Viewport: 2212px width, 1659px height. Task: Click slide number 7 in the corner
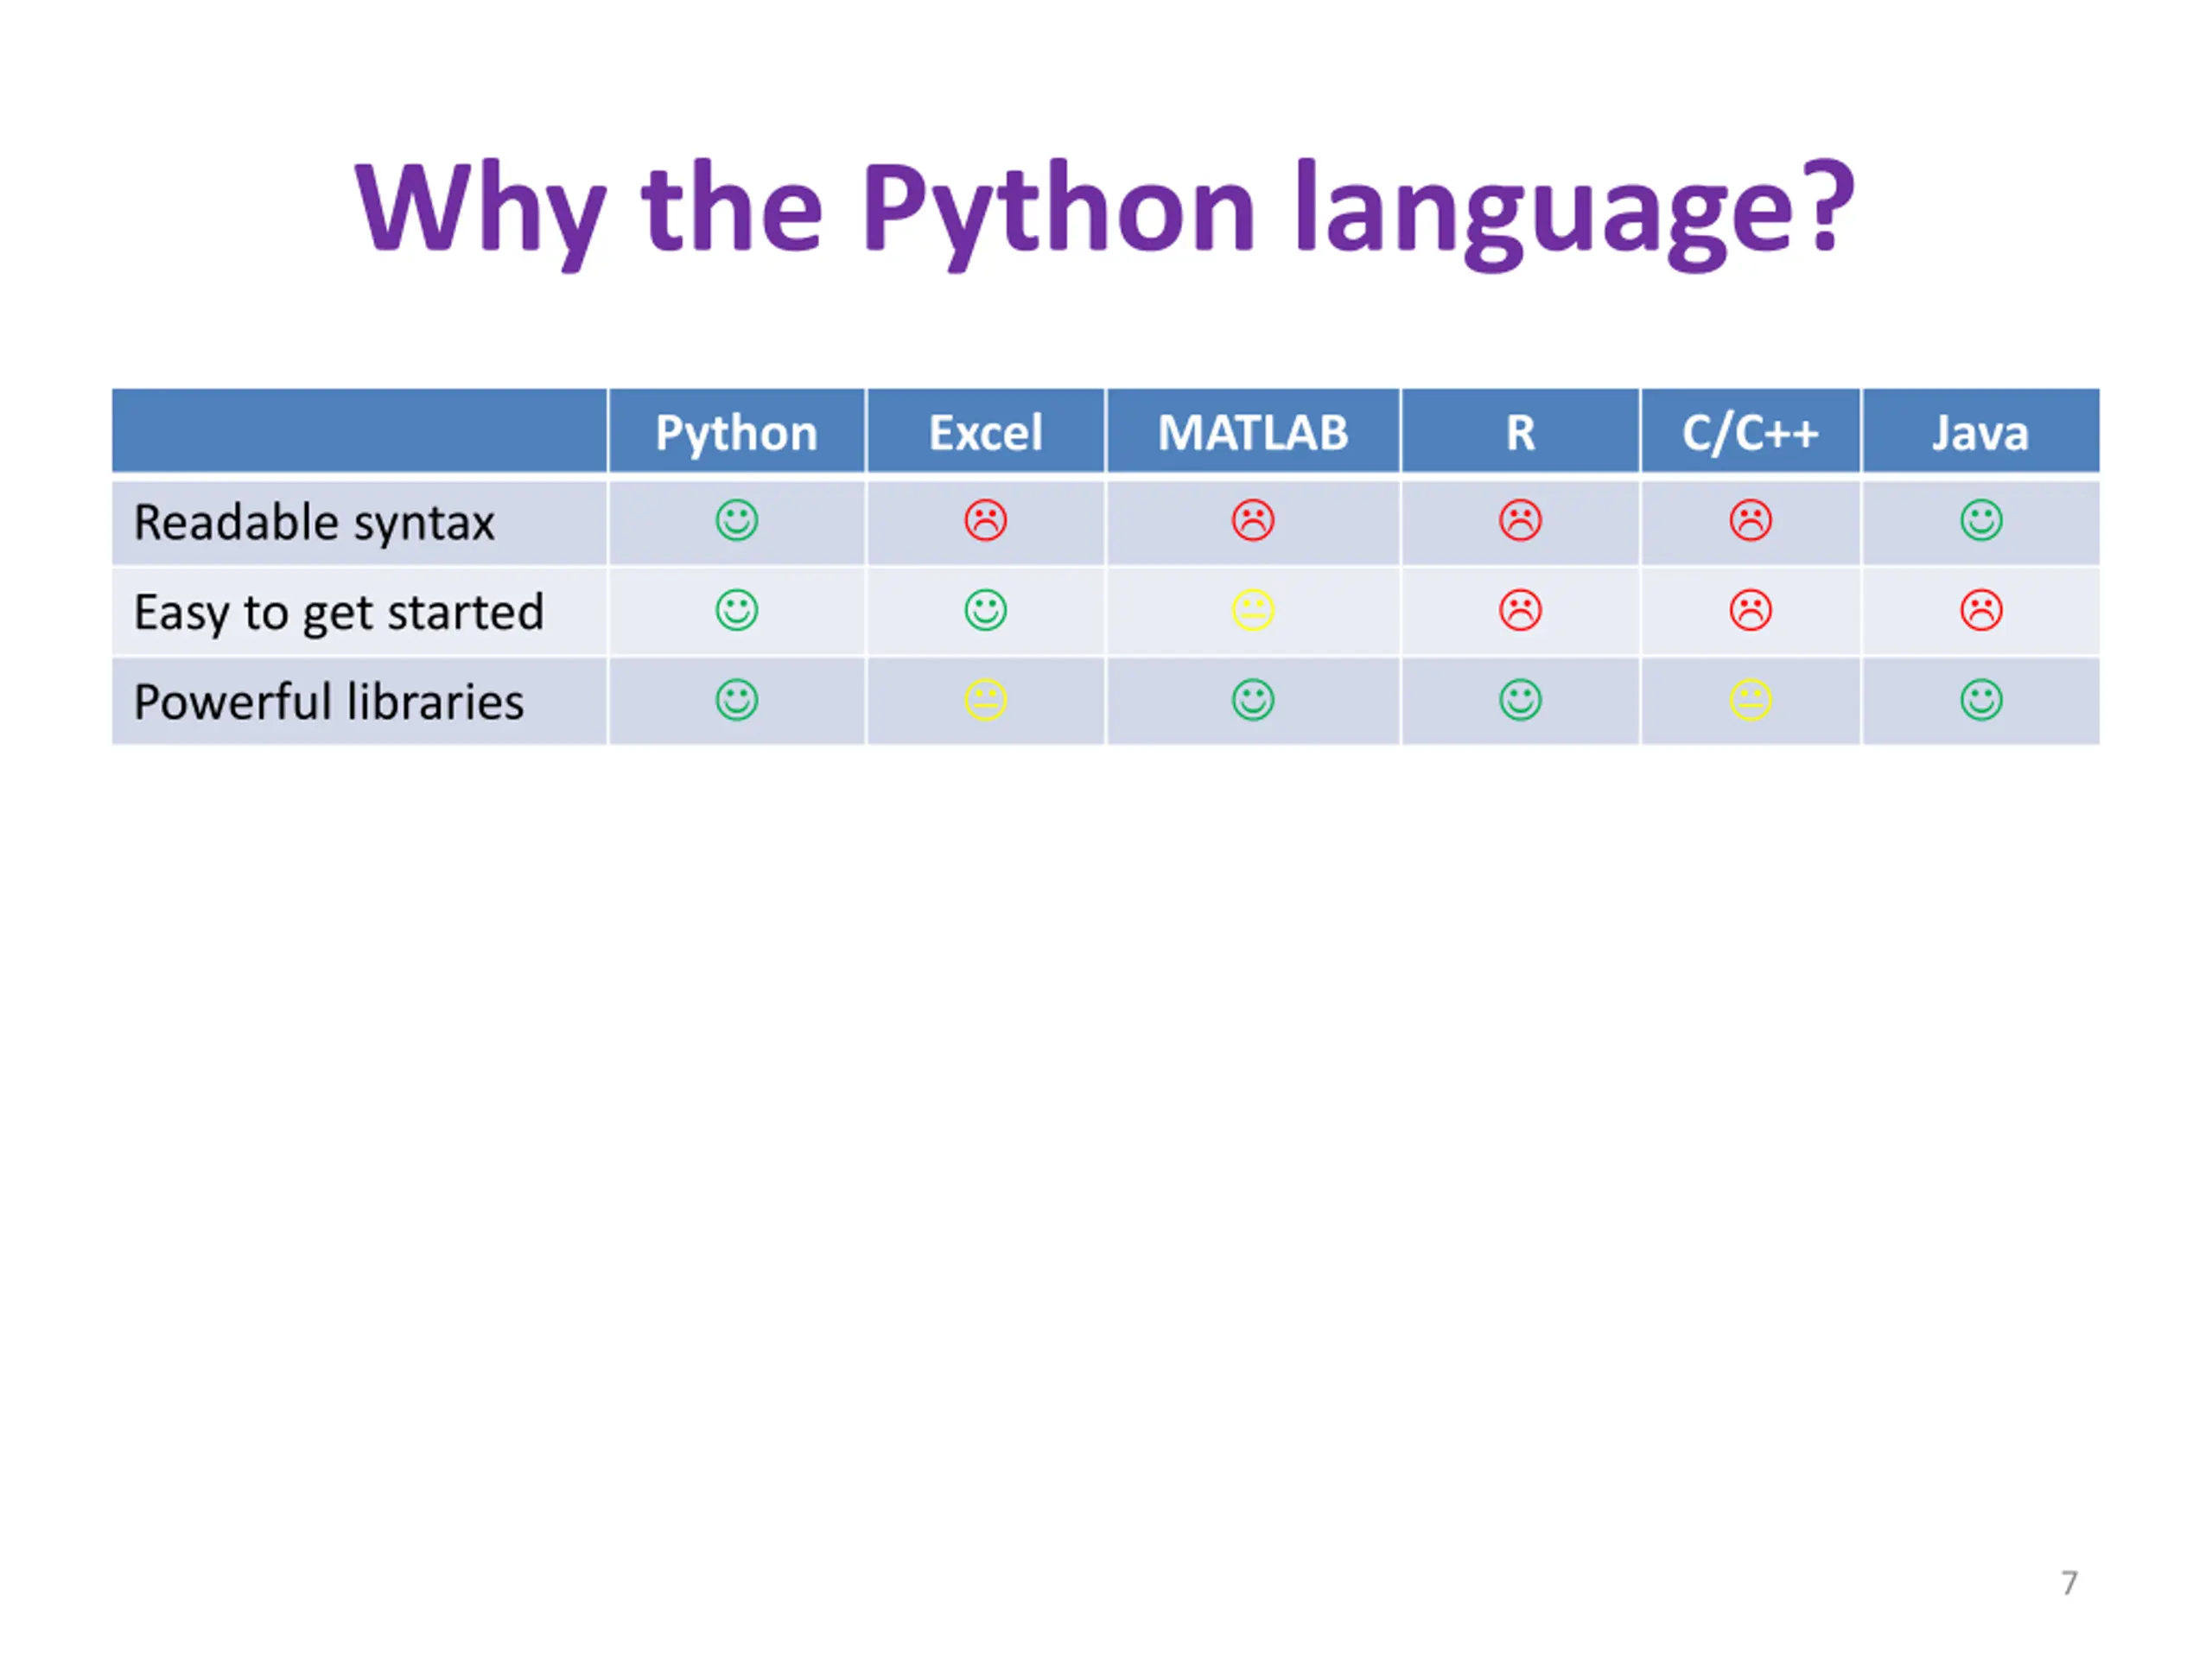coord(2069,1583)
